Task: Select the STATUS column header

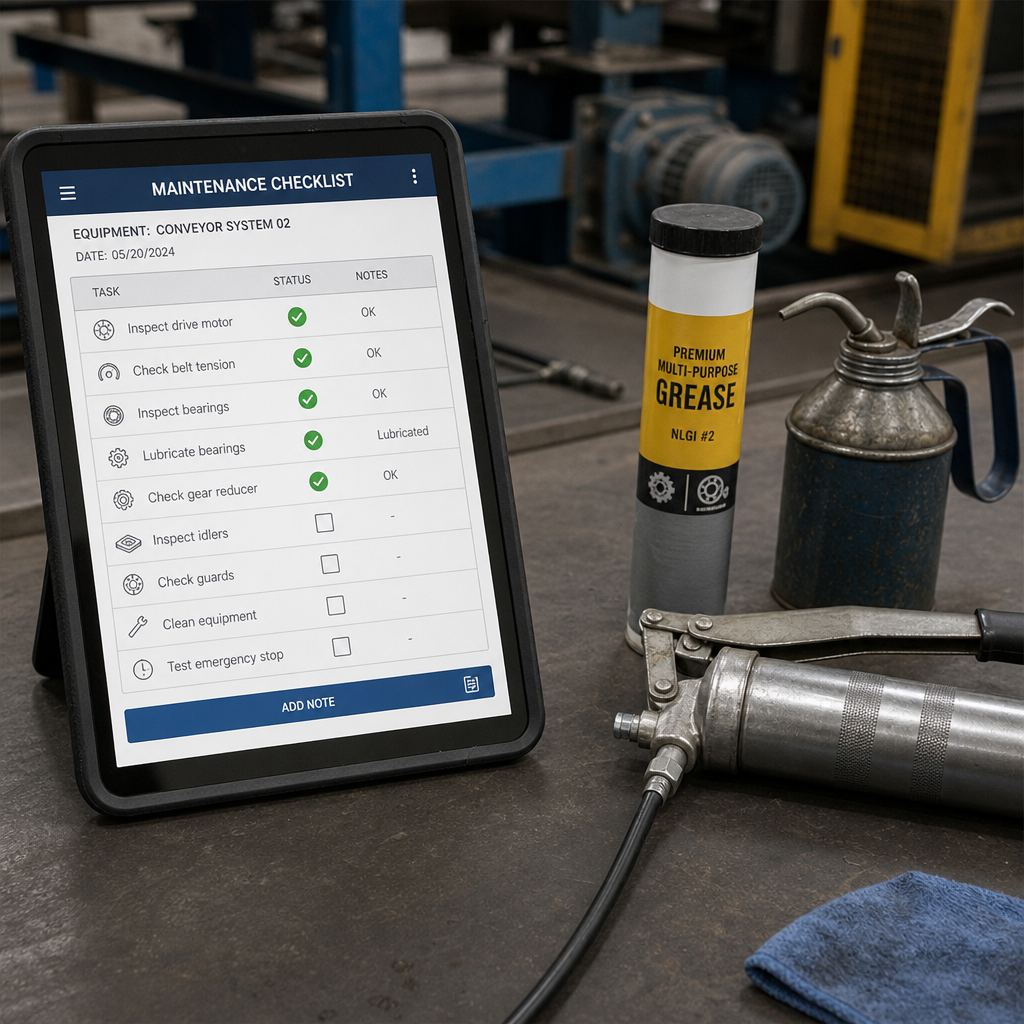Action: point(292,280)
